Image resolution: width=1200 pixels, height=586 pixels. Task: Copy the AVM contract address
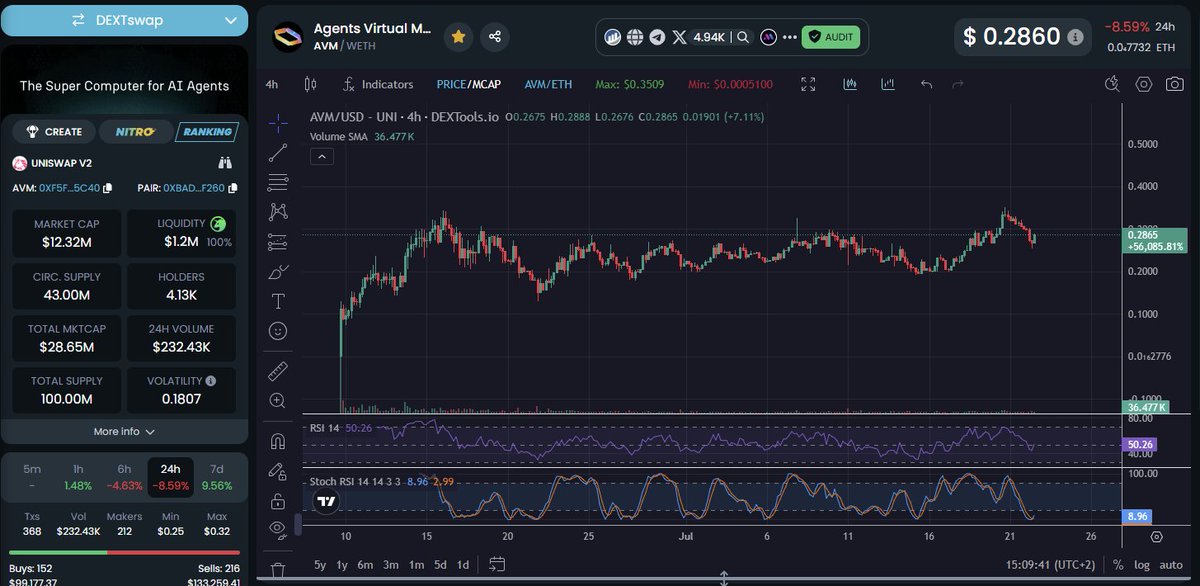(107, 188)
